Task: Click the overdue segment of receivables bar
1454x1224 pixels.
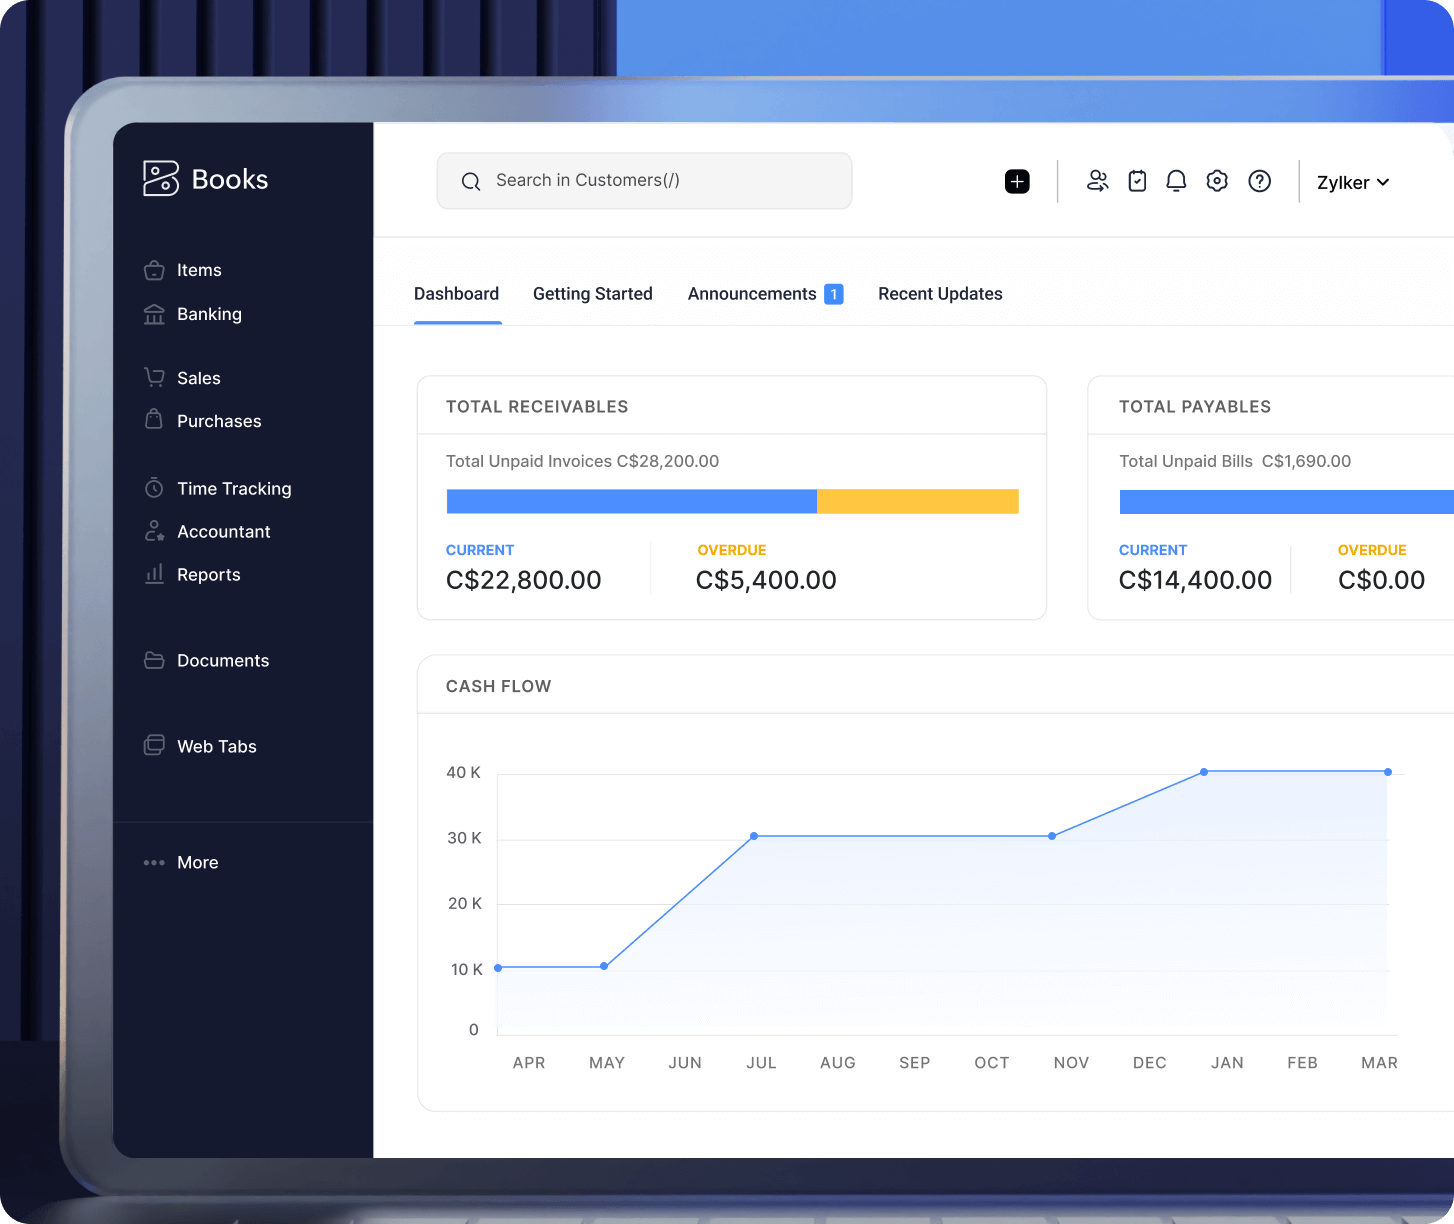Action: pyautogui.click(x=917, y=501)
